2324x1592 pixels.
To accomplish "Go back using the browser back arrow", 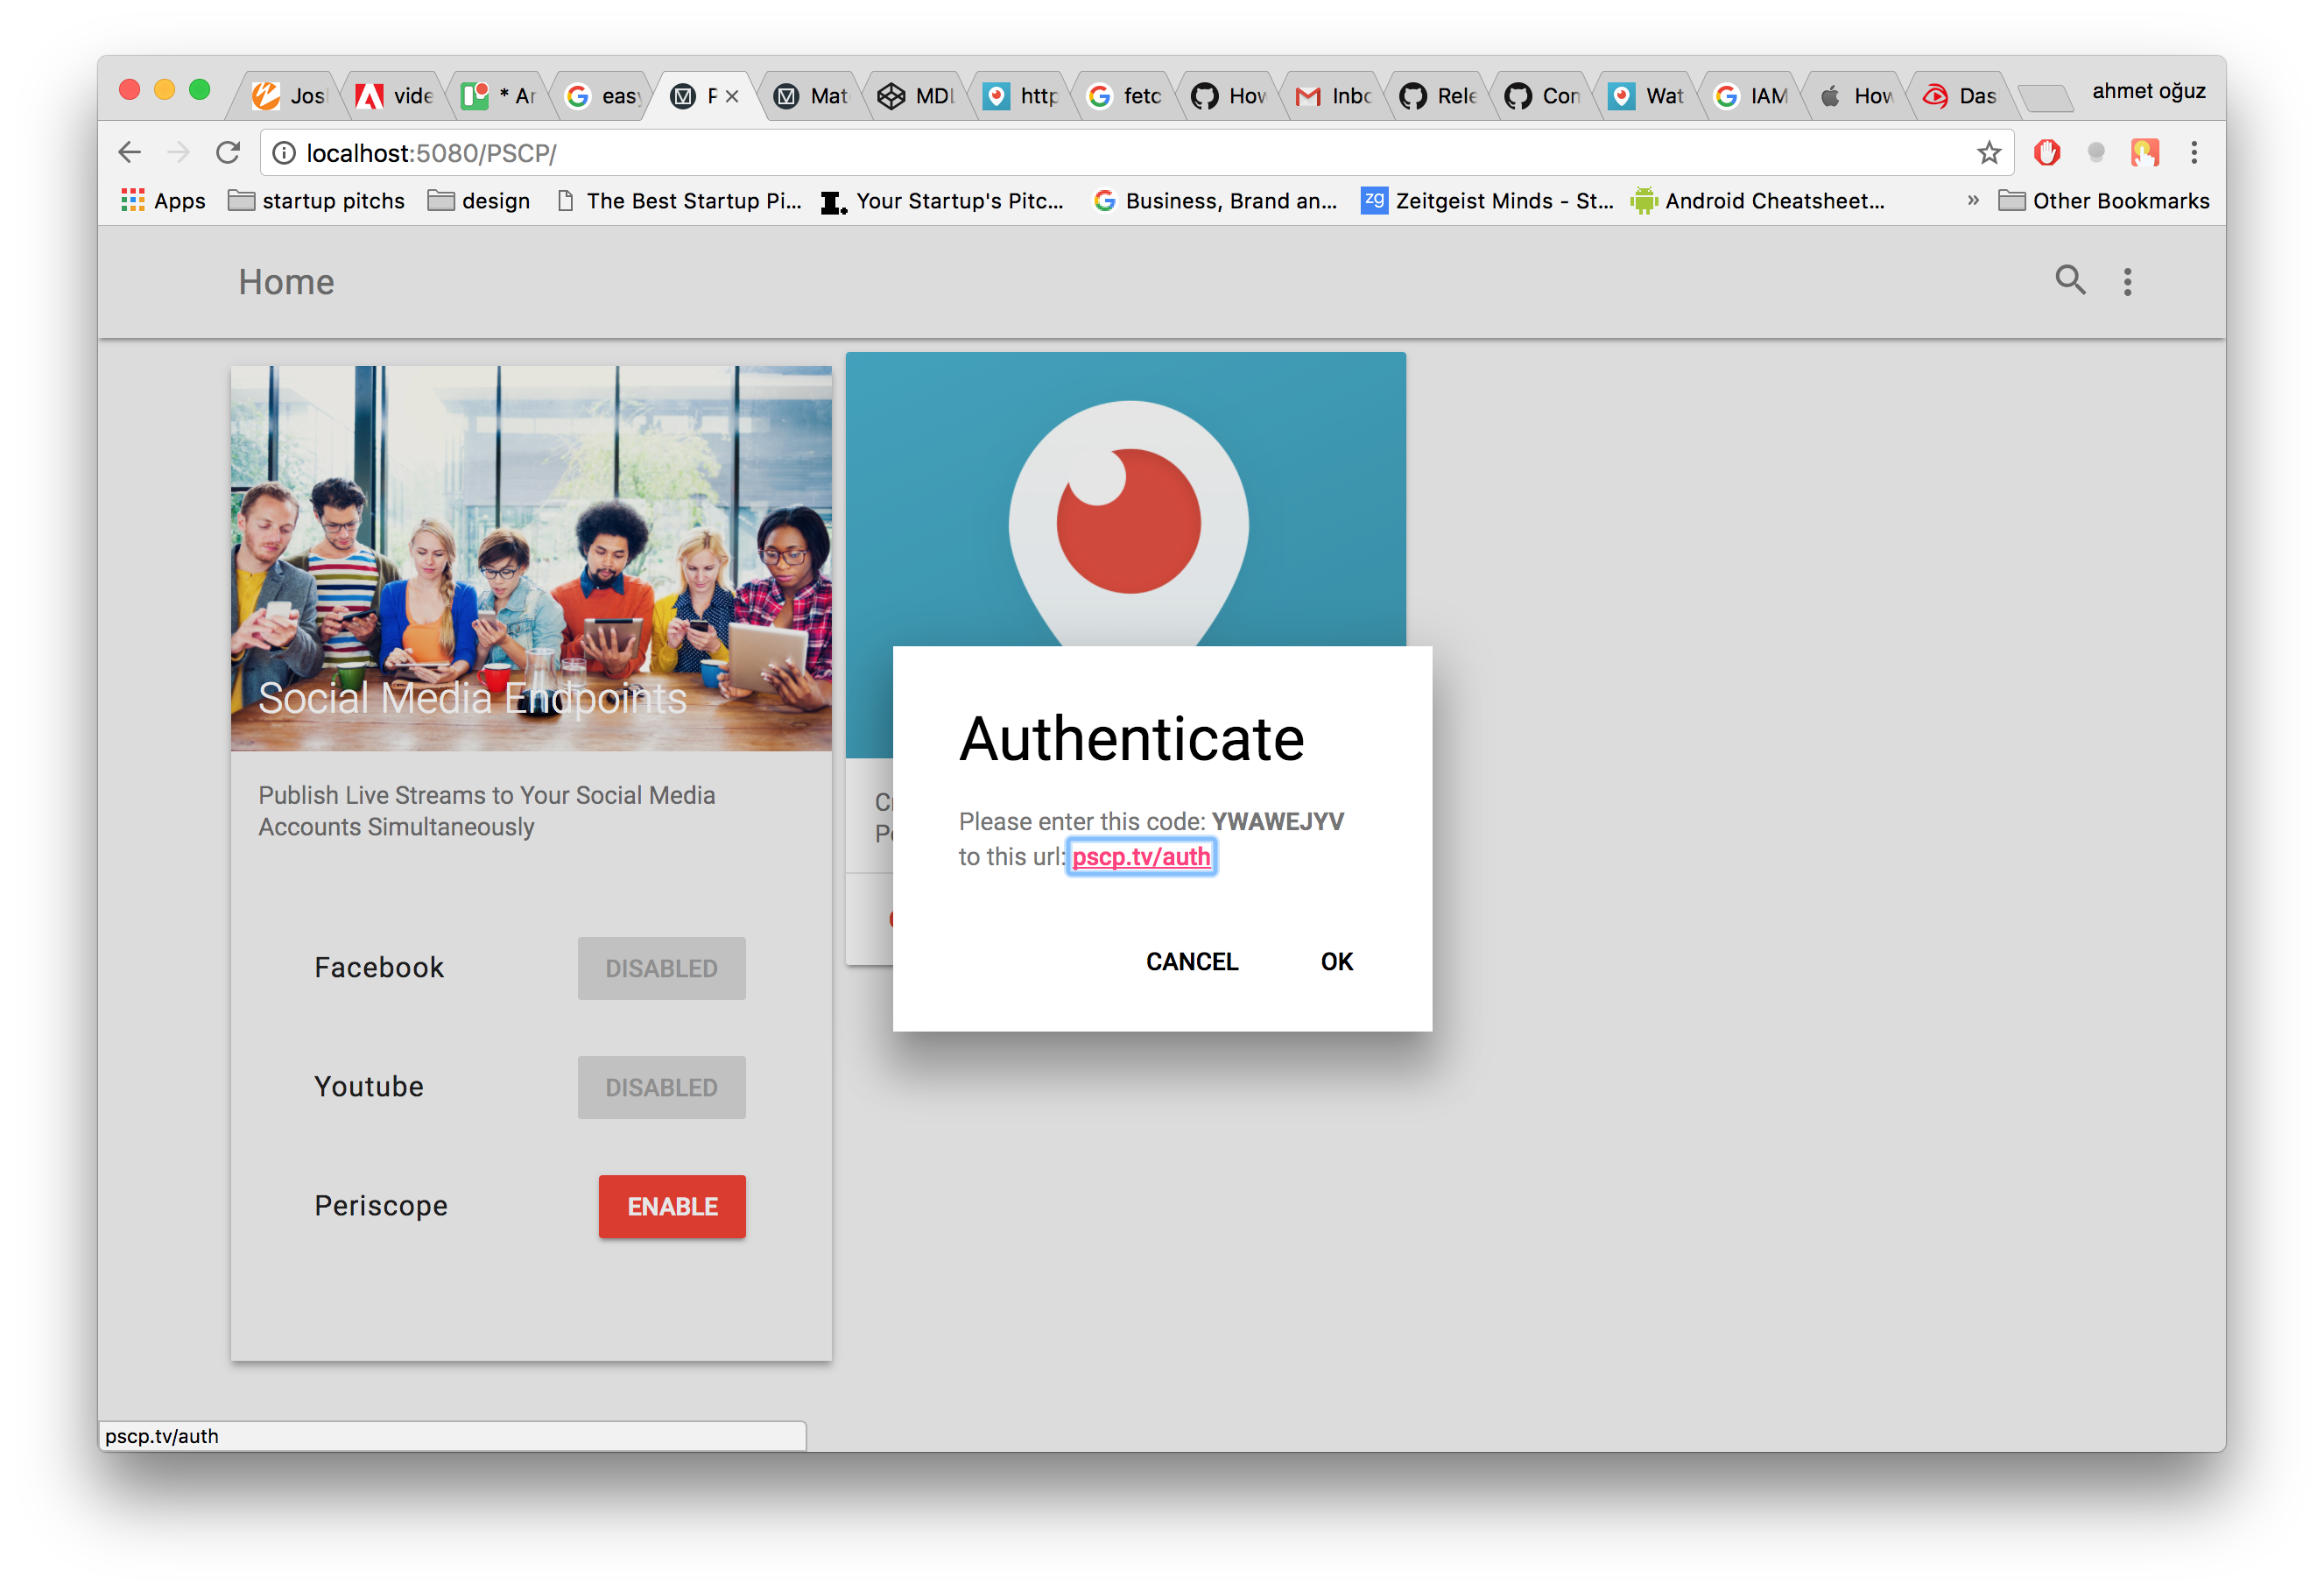I will (x=130, y=152).
